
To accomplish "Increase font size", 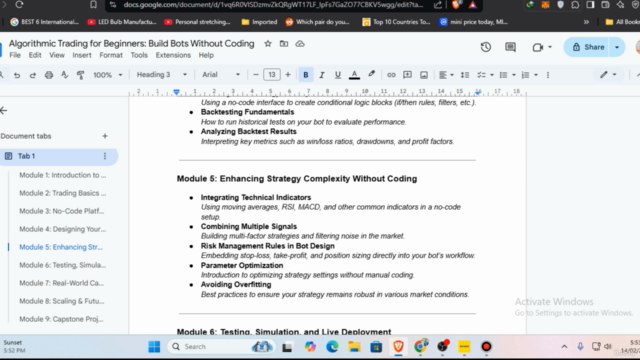I will coord(288,75).
